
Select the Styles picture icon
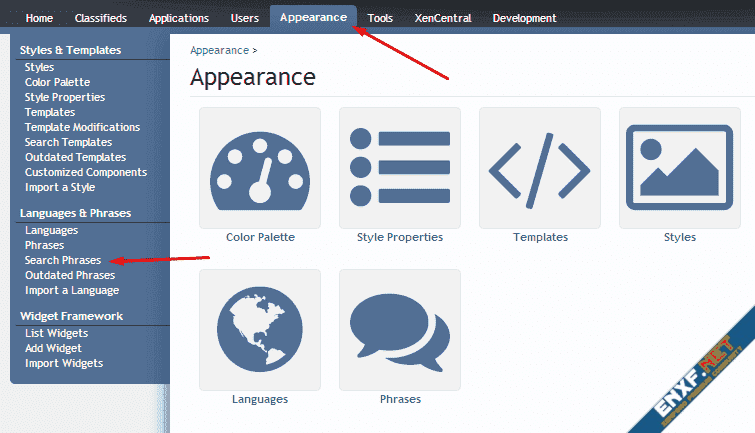tap(680, 168)
